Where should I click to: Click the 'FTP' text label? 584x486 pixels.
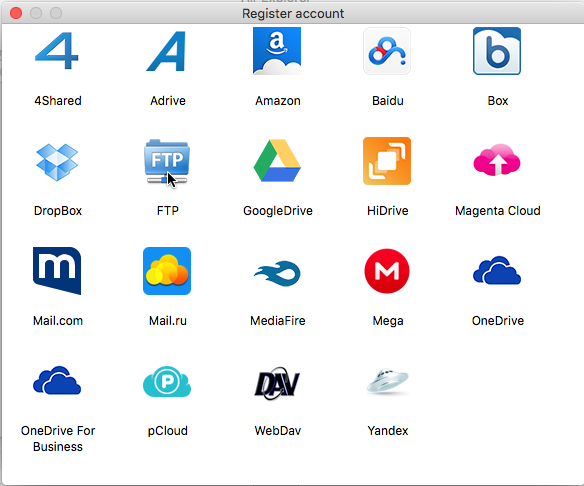[x=168, y=211]
